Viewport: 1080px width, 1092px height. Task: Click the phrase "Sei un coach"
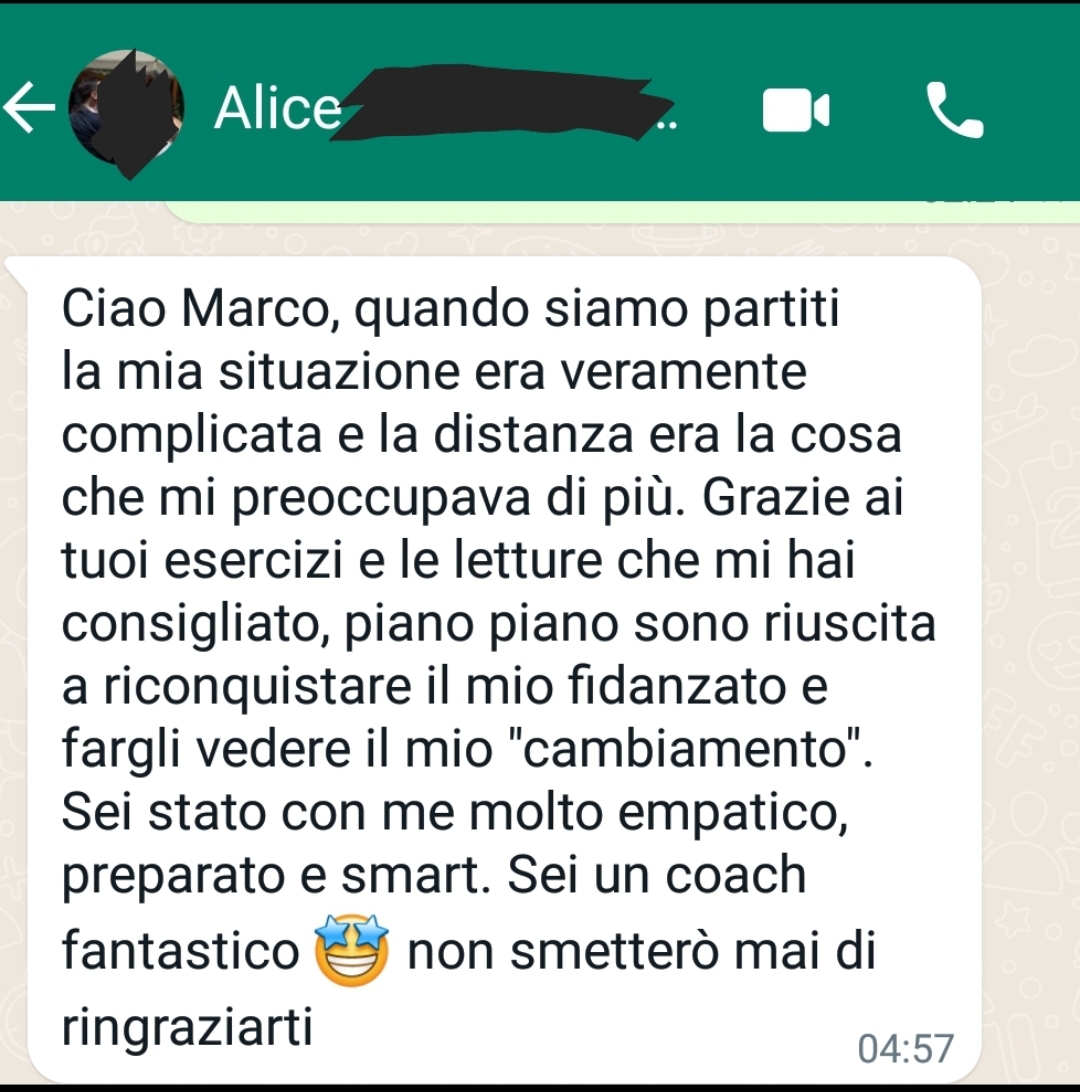[x=657, y=875]
